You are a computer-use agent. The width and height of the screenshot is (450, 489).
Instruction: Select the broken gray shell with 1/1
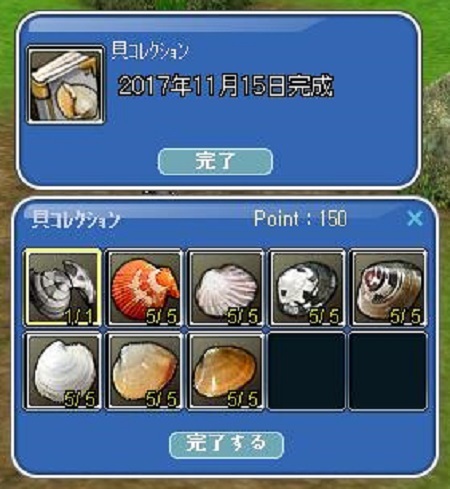click(63, 288)
